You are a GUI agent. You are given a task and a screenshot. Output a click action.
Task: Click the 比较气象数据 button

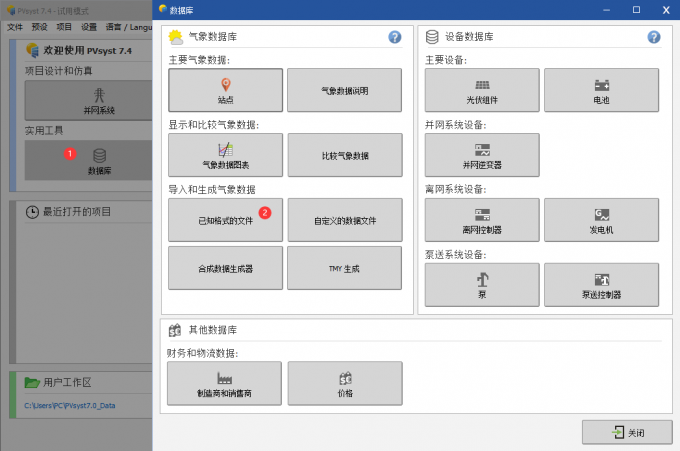(x=345, y=155)
